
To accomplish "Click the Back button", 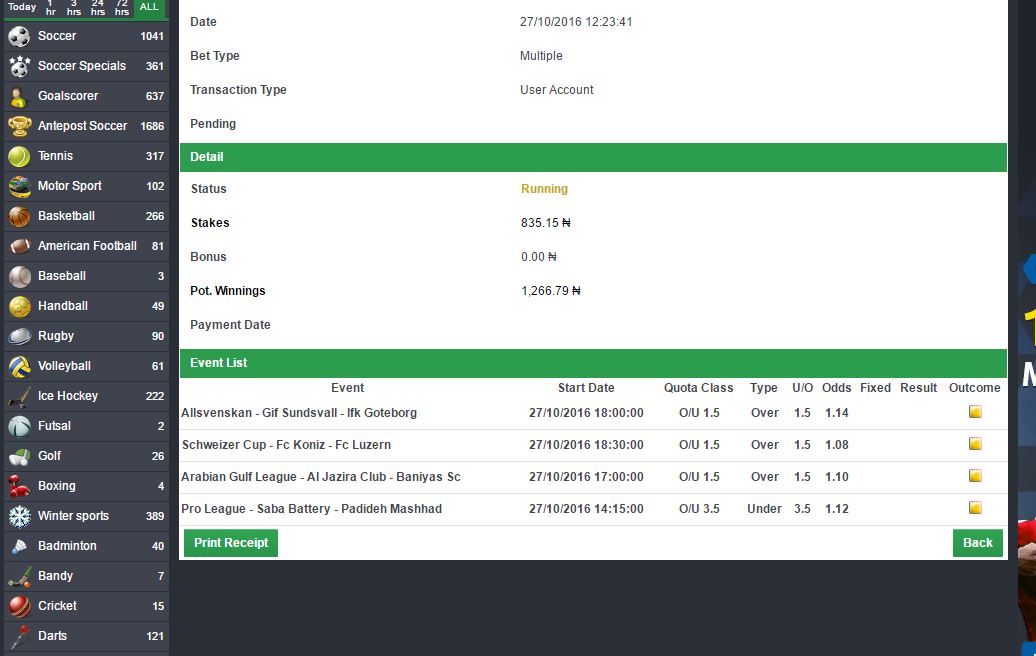I will pos(977,543).
